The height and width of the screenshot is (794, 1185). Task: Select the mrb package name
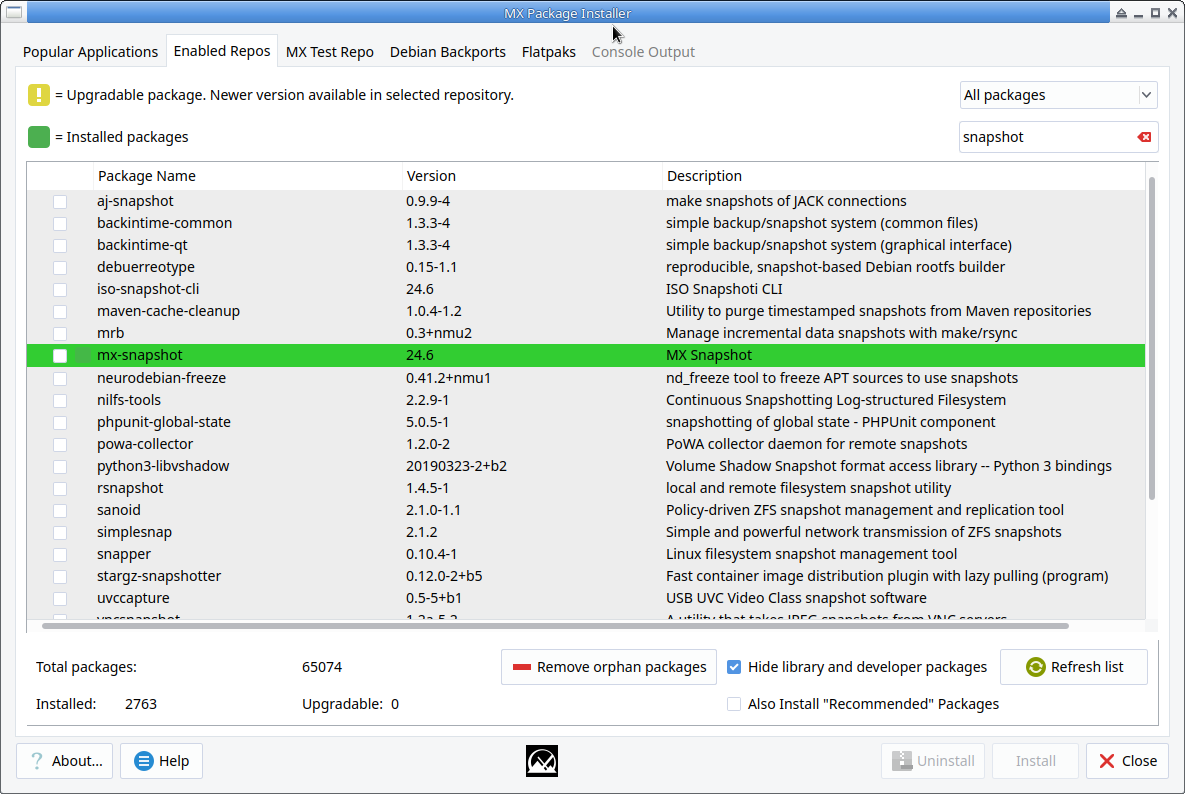click(110, 333)
